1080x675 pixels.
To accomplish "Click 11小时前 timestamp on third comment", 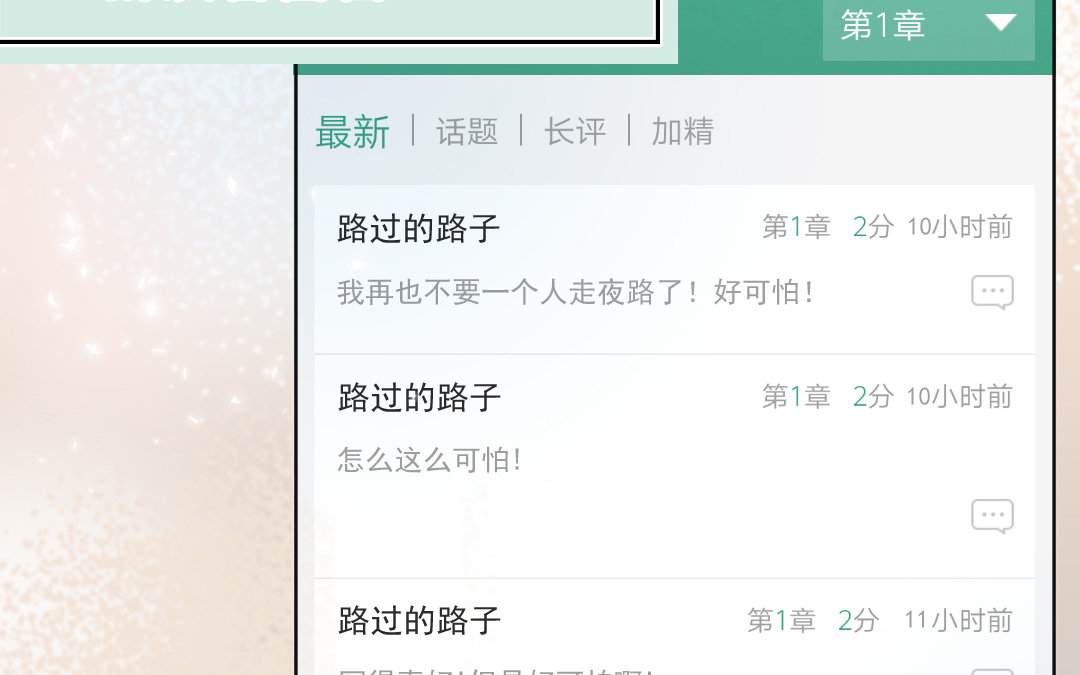I will [958, 621].
